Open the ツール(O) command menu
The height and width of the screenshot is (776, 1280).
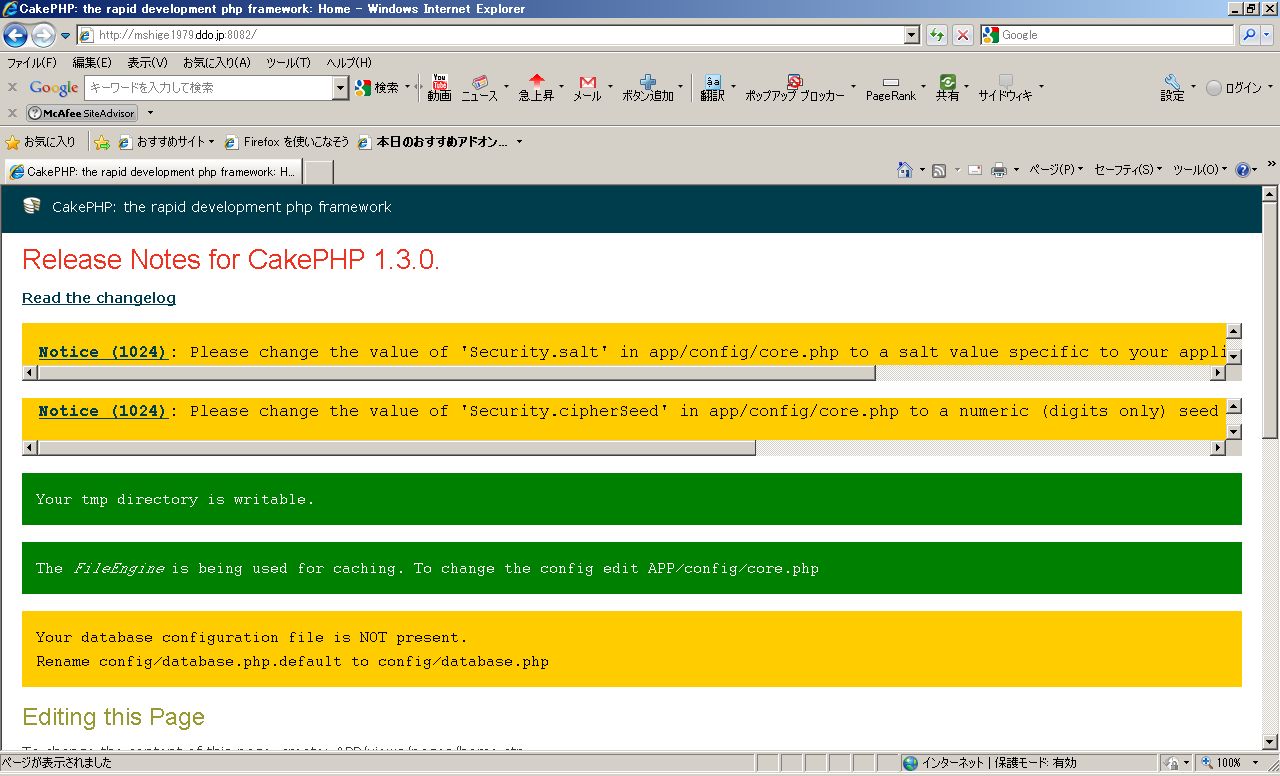(1200, 170)
